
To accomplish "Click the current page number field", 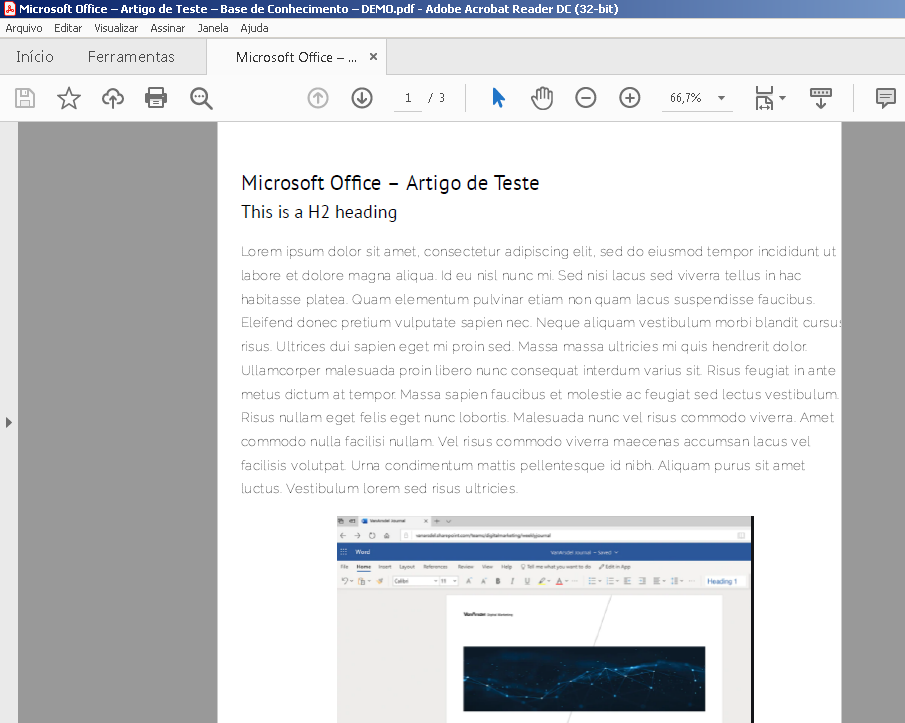I will coord(408,98).
